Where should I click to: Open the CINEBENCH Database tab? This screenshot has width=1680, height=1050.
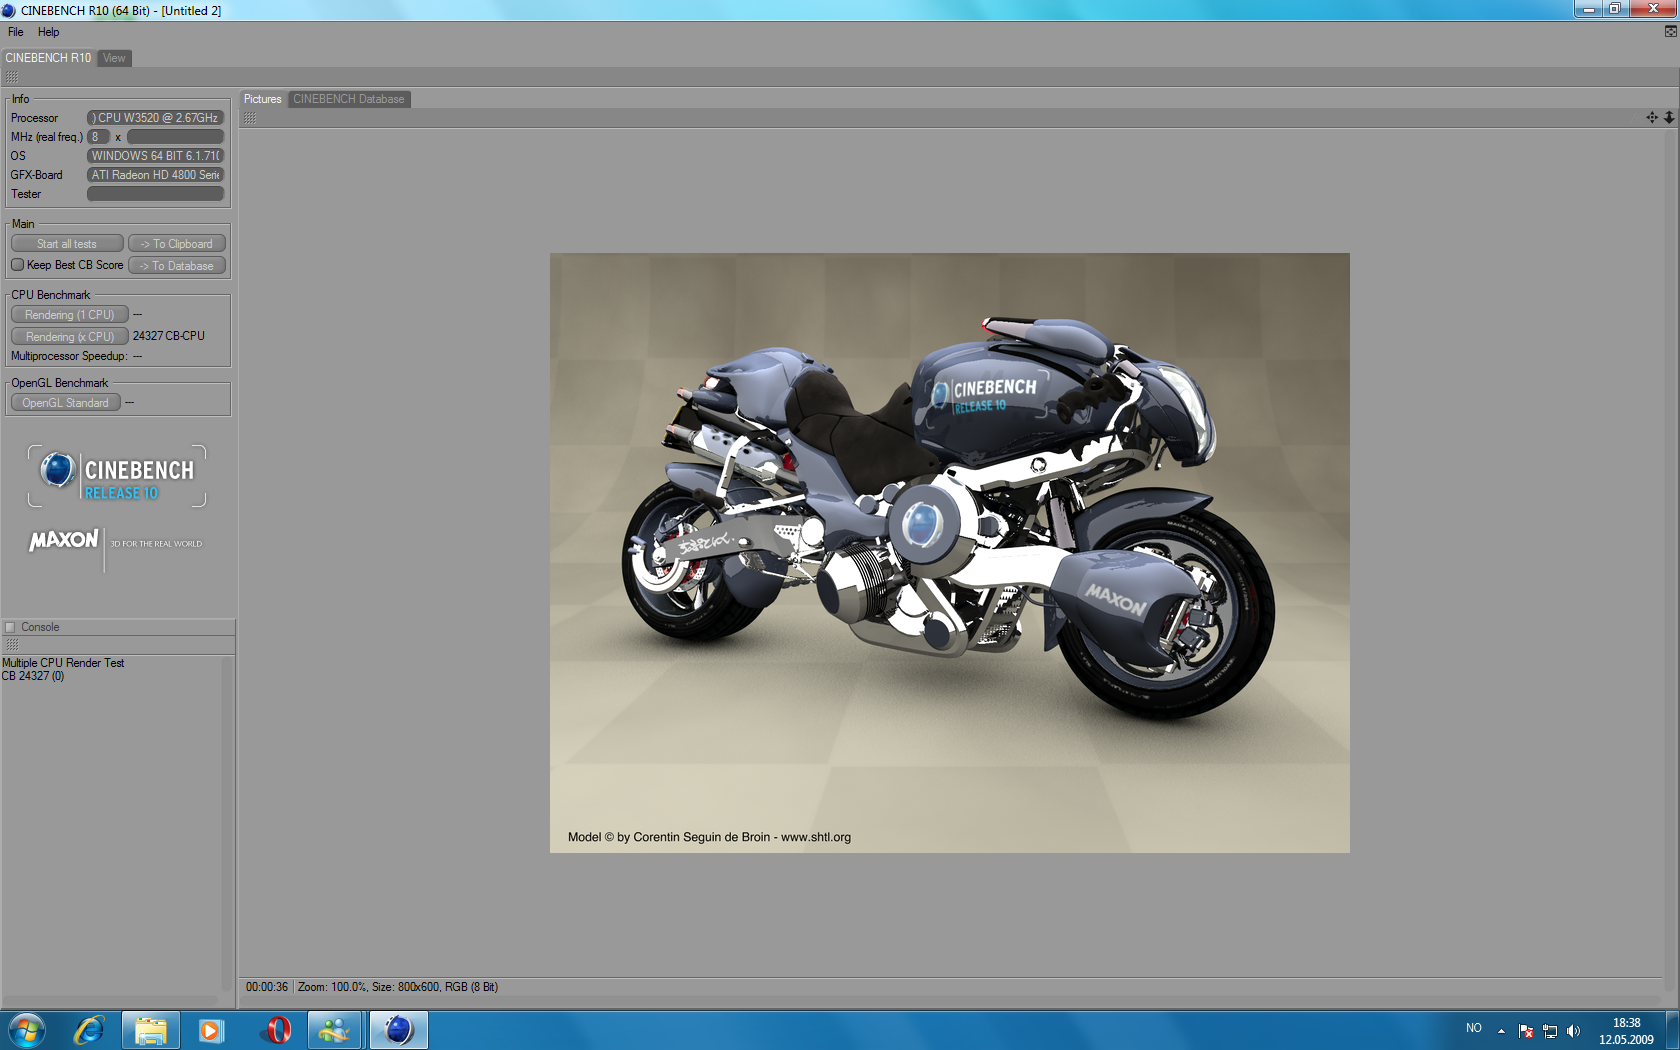pos(349,99)
